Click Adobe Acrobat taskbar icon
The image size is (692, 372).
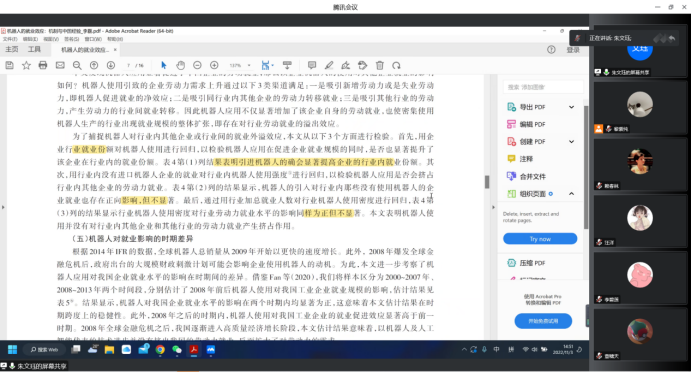click(x=194, y=349)
